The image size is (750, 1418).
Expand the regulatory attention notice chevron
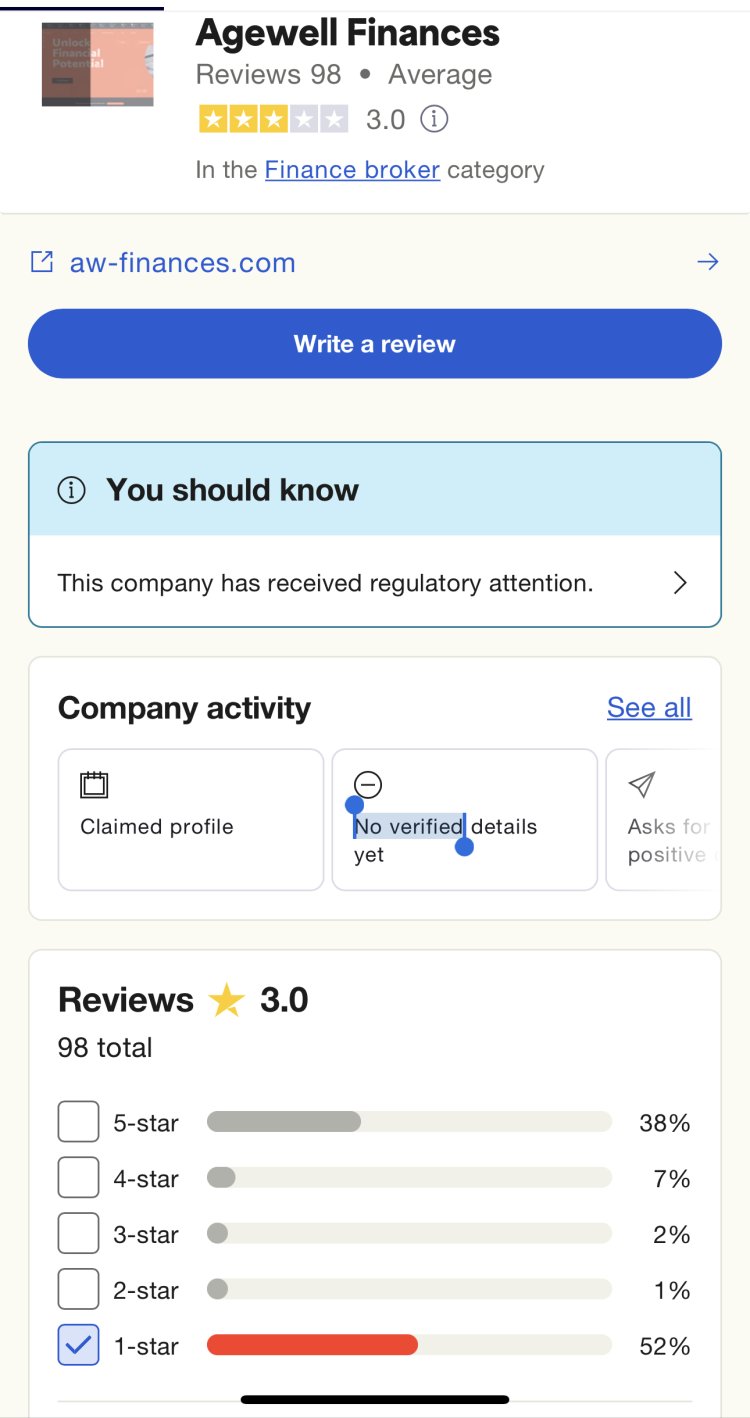tap(680, 583)
